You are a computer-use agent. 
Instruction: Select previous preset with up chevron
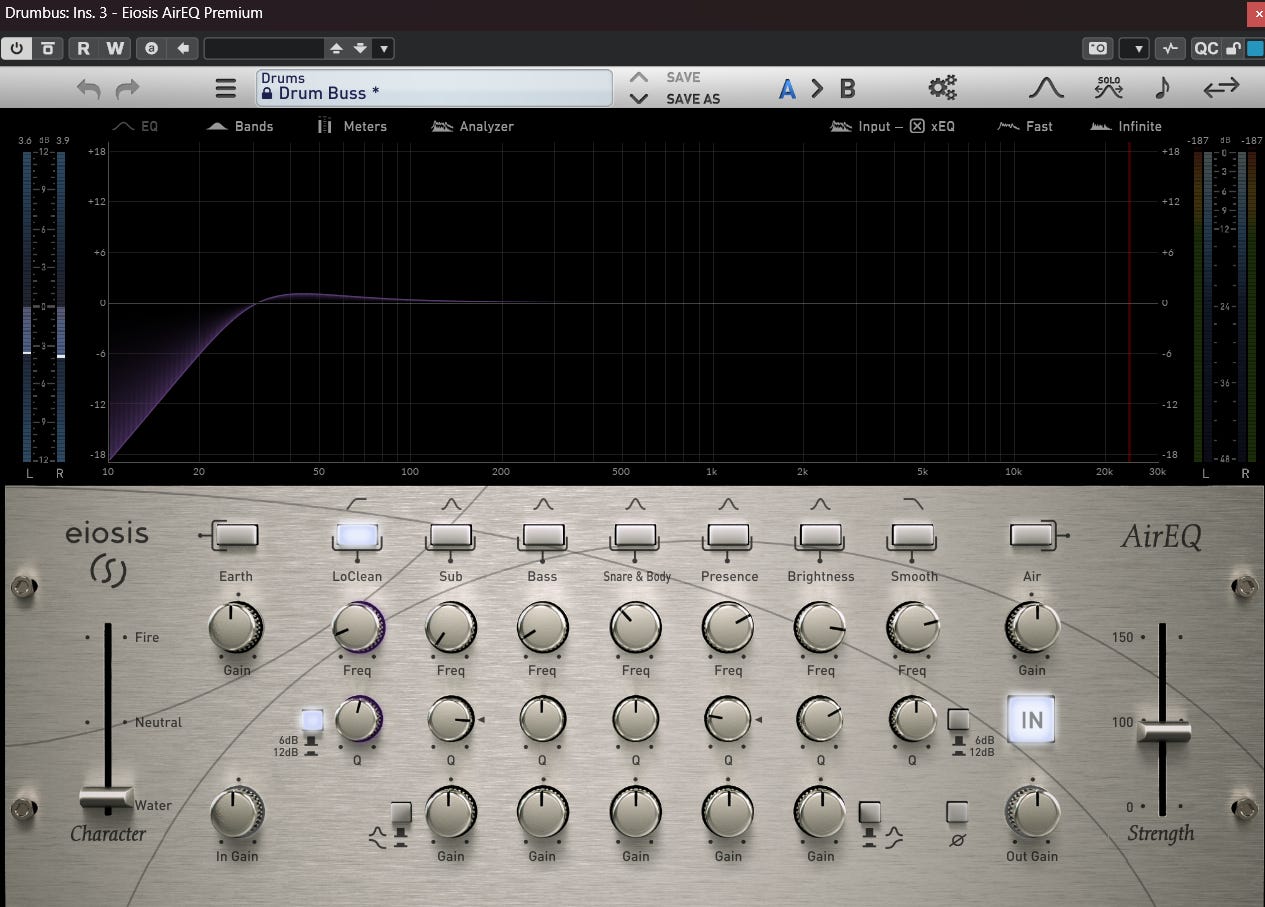[x=639, y=77]
